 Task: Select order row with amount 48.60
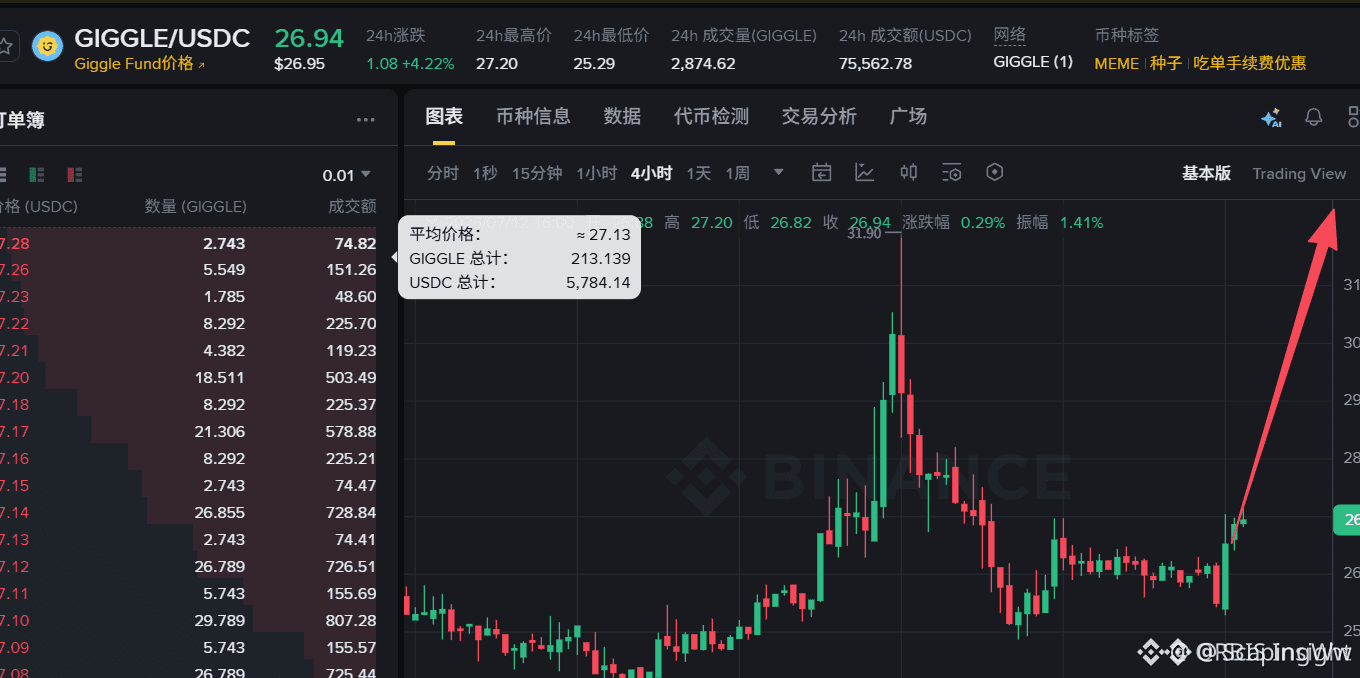click(188, 297)
